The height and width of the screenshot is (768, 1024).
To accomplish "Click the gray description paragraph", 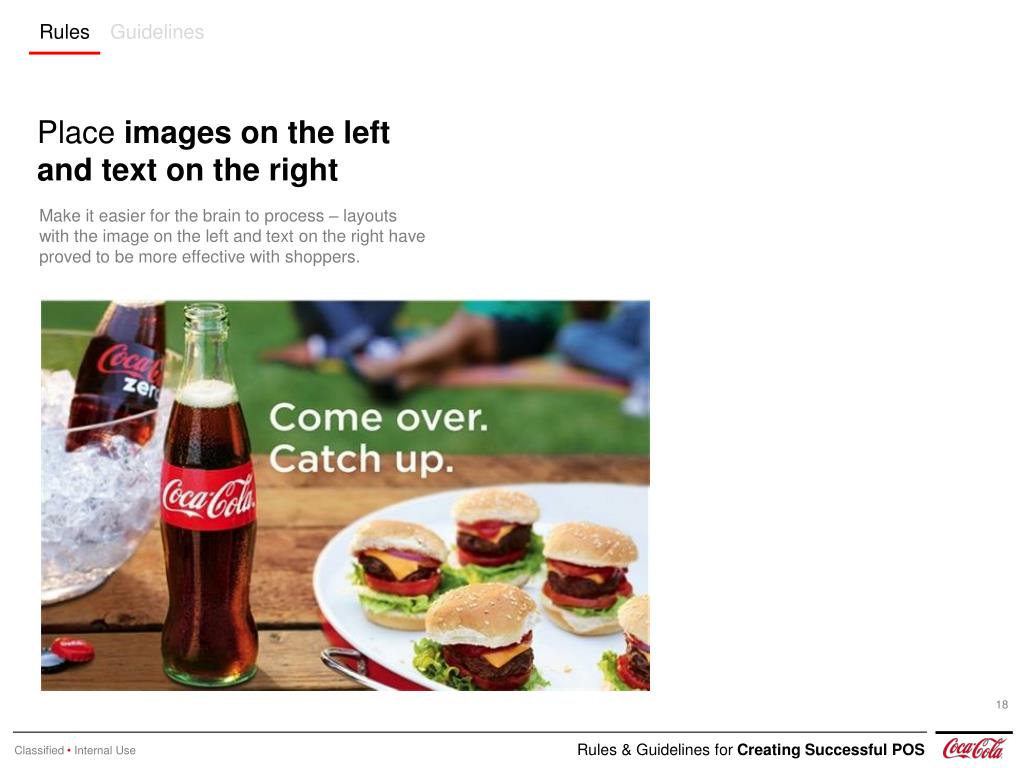I will (x=232, y=236).
